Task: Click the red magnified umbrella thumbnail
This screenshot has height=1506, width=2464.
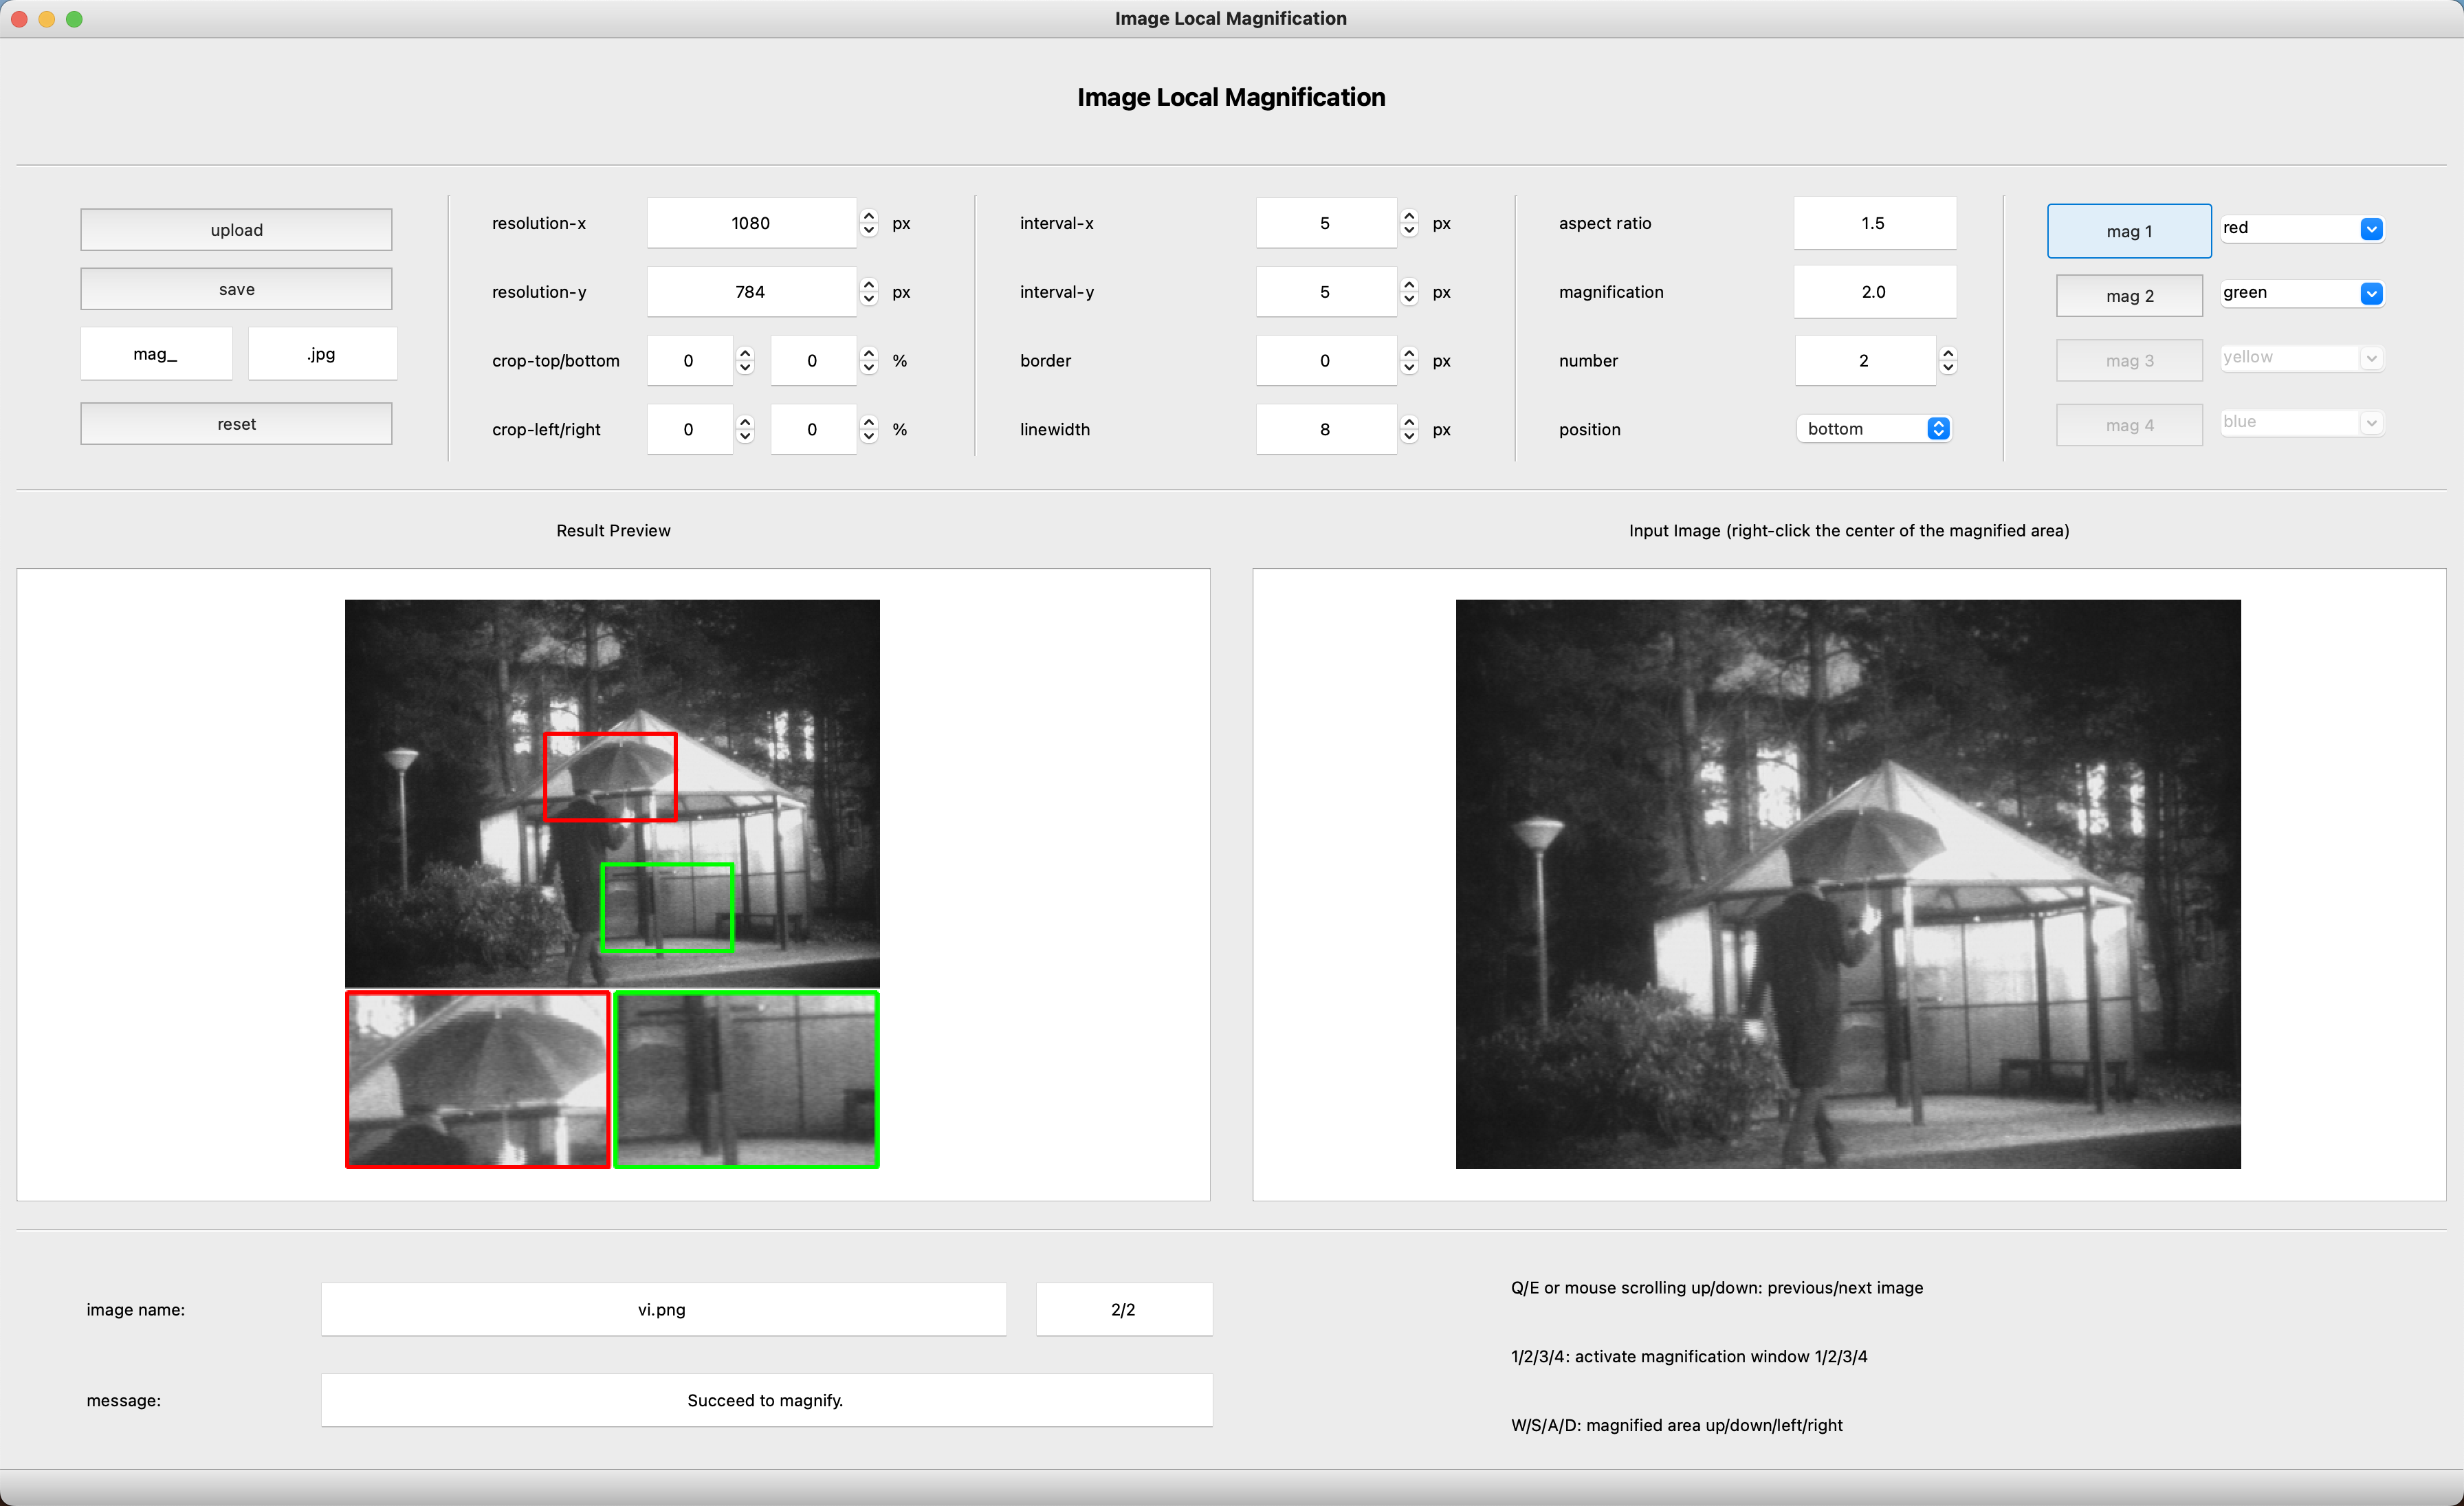Action: tap(478, 1079)
